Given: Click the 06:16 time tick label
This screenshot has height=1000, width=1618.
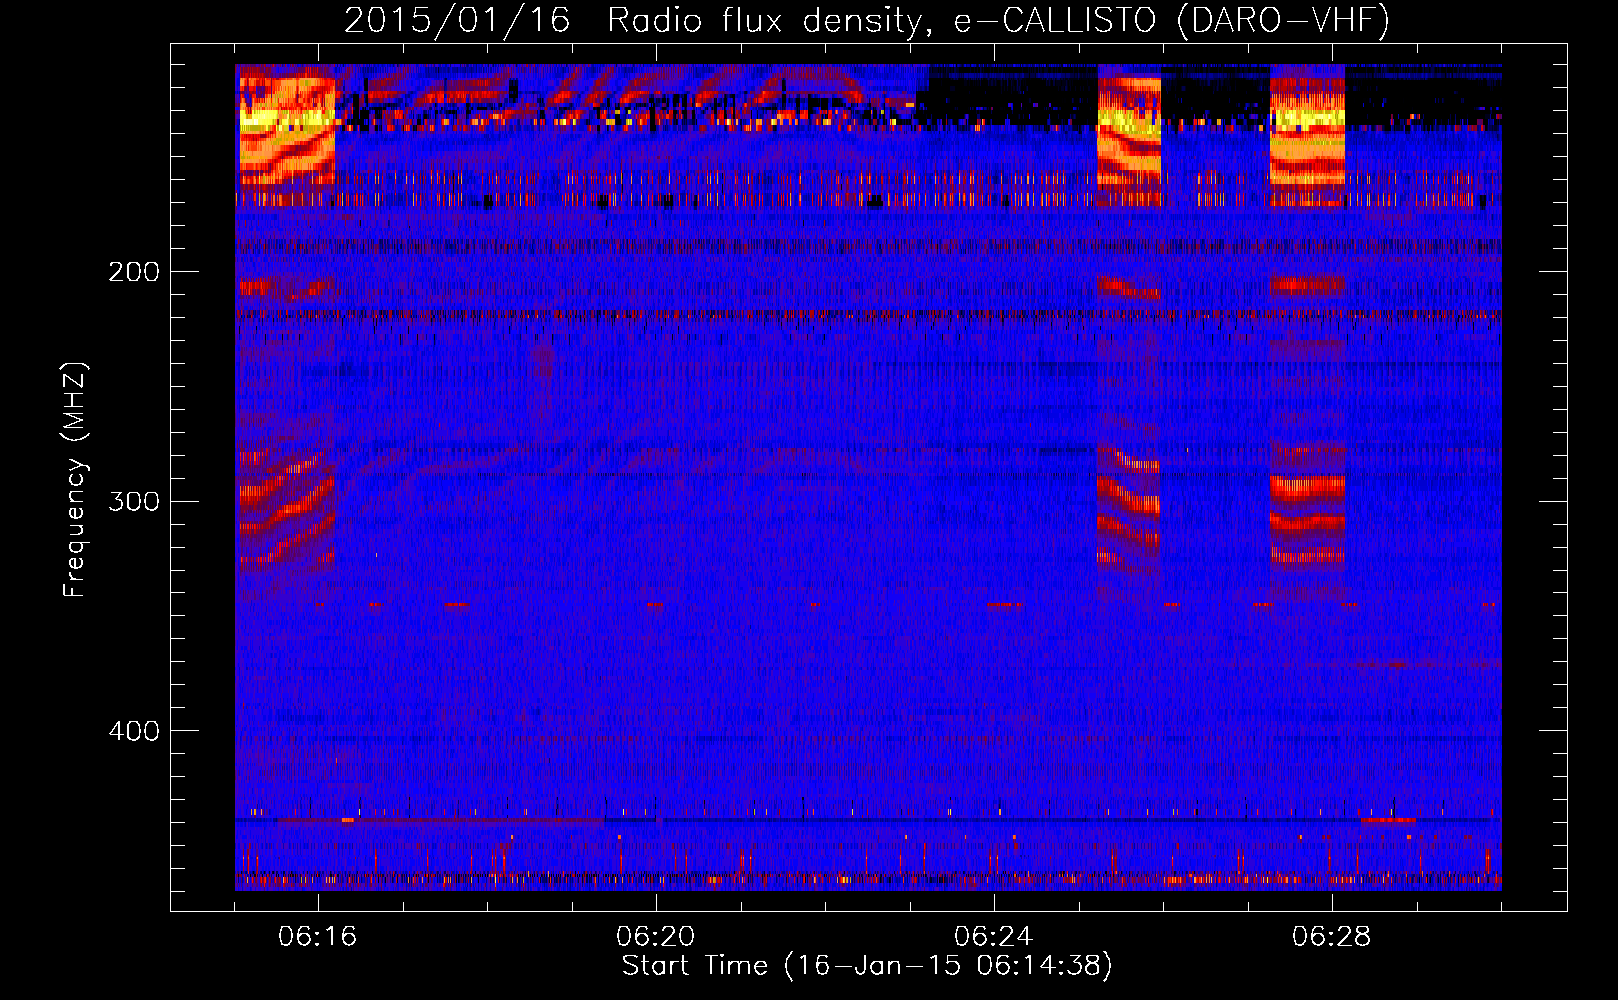Looking at the screenshot, I should click(x=318, y=937).
